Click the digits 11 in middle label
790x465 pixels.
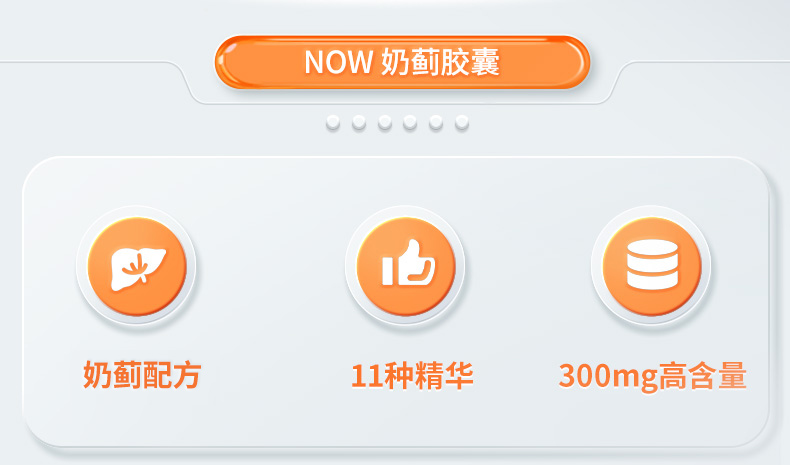366,376
